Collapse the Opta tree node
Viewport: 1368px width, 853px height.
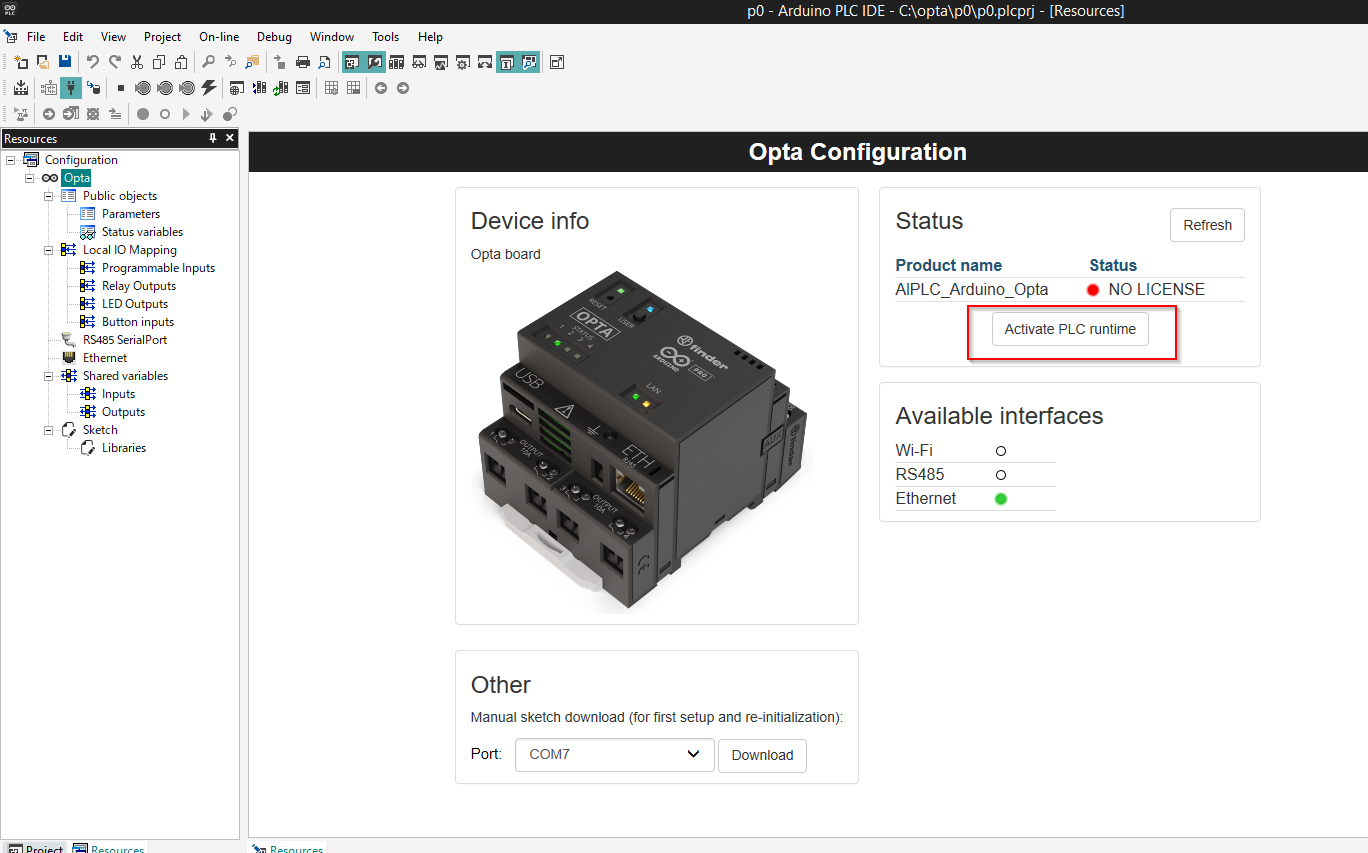coord(30,178)
